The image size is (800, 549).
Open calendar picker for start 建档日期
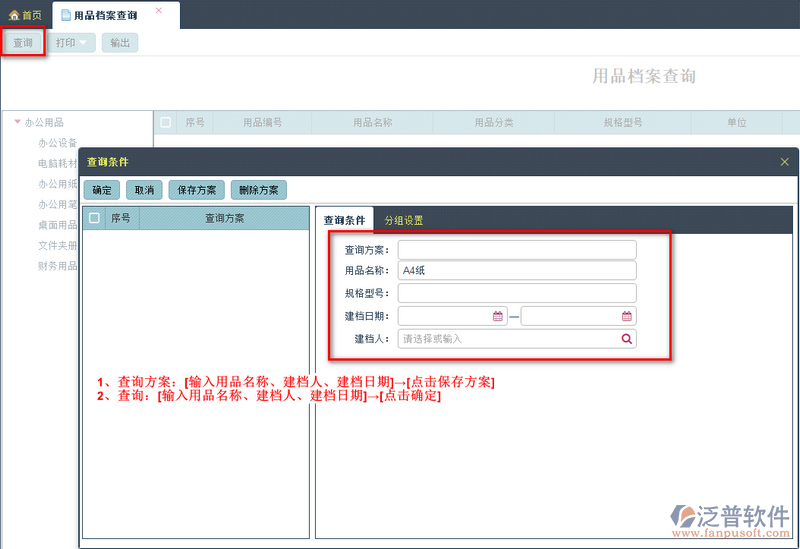[497, 316]
